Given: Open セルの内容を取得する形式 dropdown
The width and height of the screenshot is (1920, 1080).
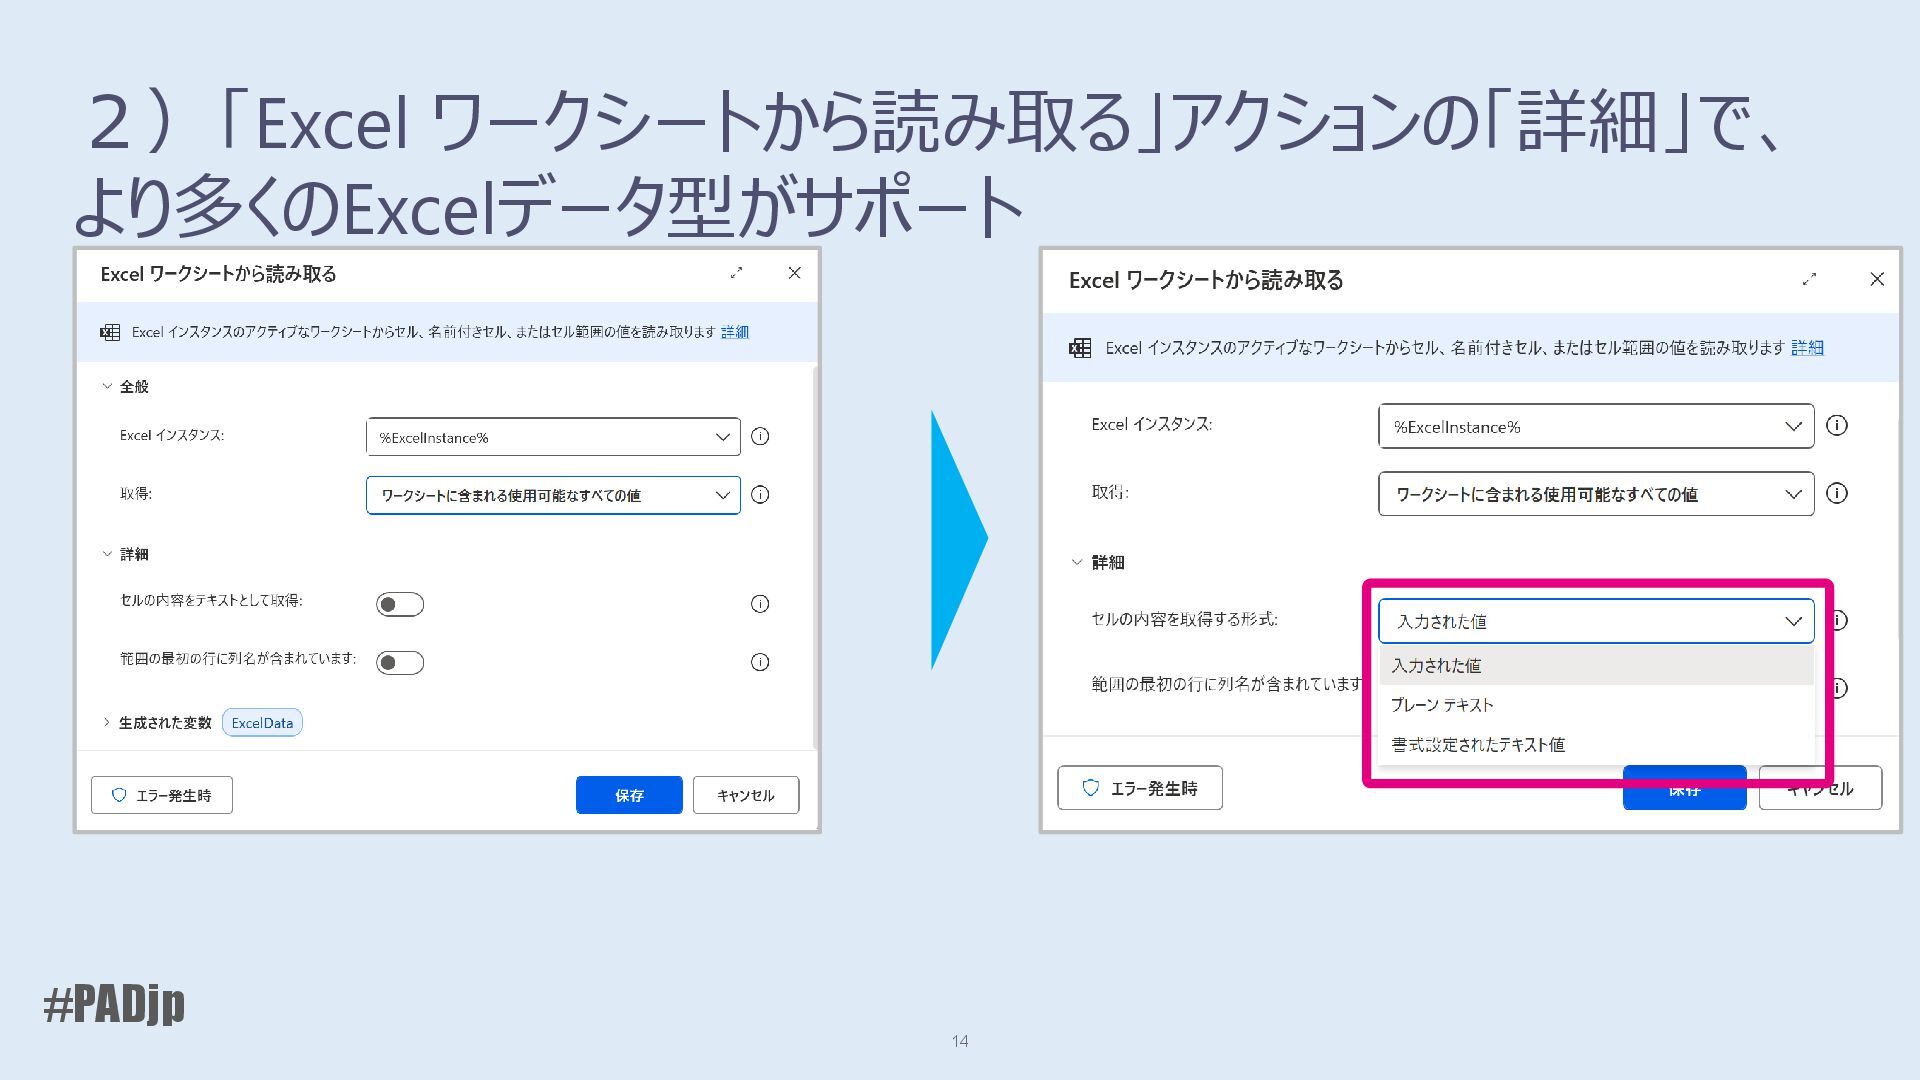Looking at the screenshot, I should coord(1596,621).
